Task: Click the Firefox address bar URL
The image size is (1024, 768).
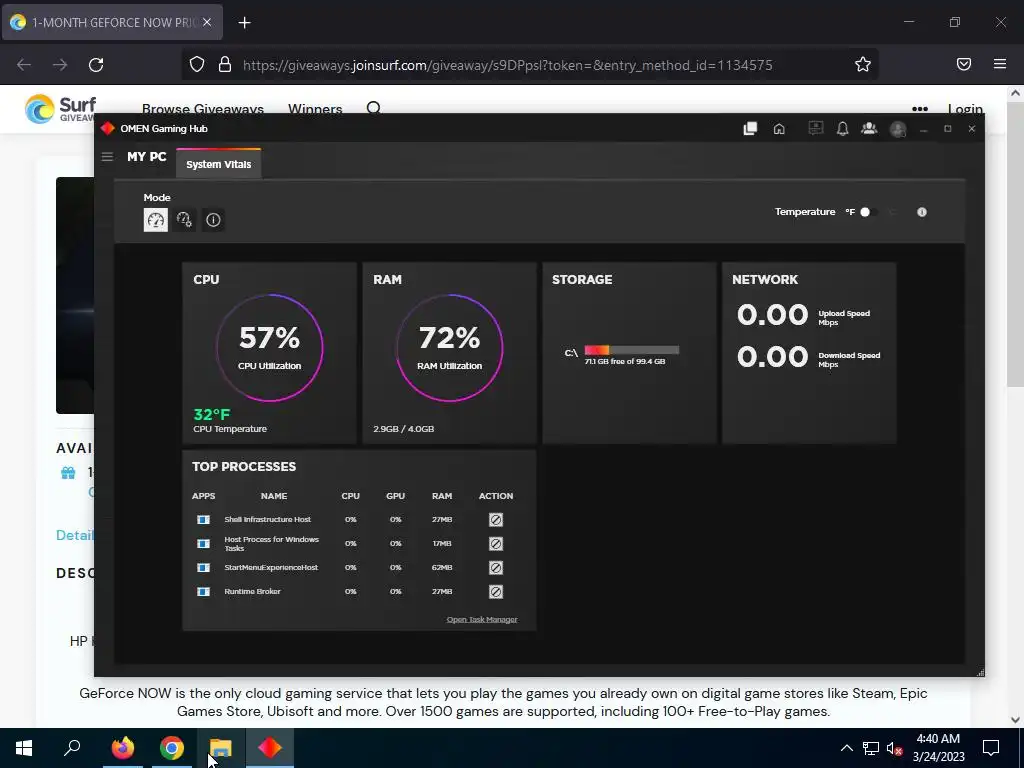Action: (x=507, y=65)
